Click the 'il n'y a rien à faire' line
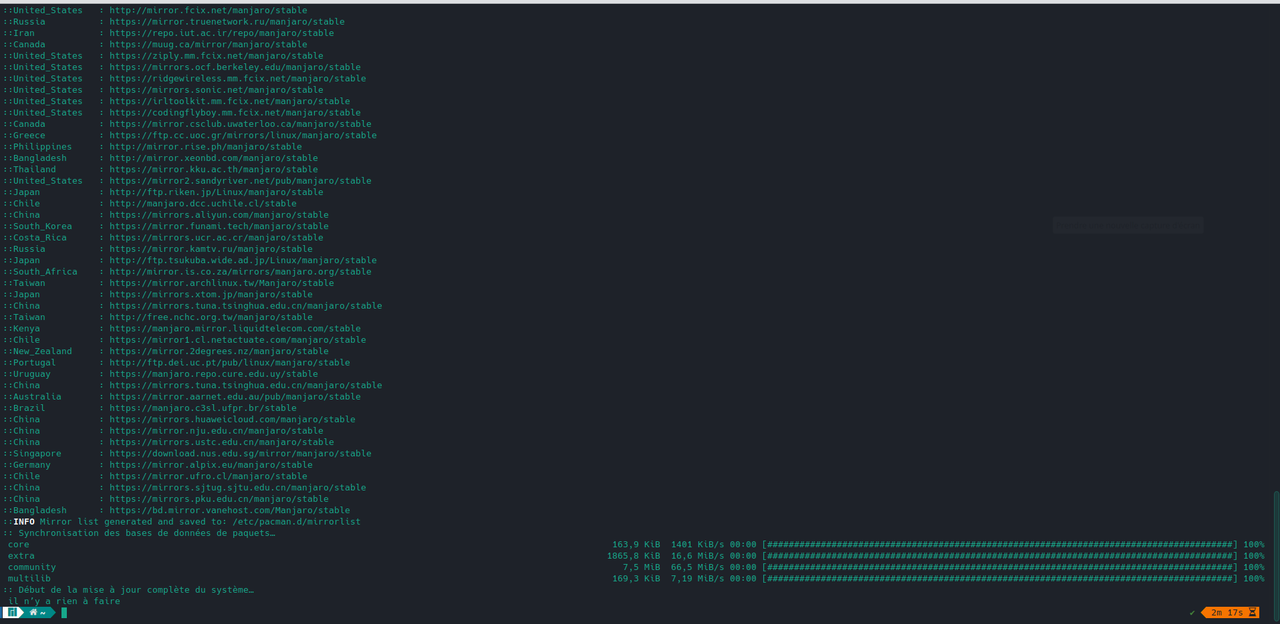This screenshot has width=1280, height=624. tap(64, 601)
